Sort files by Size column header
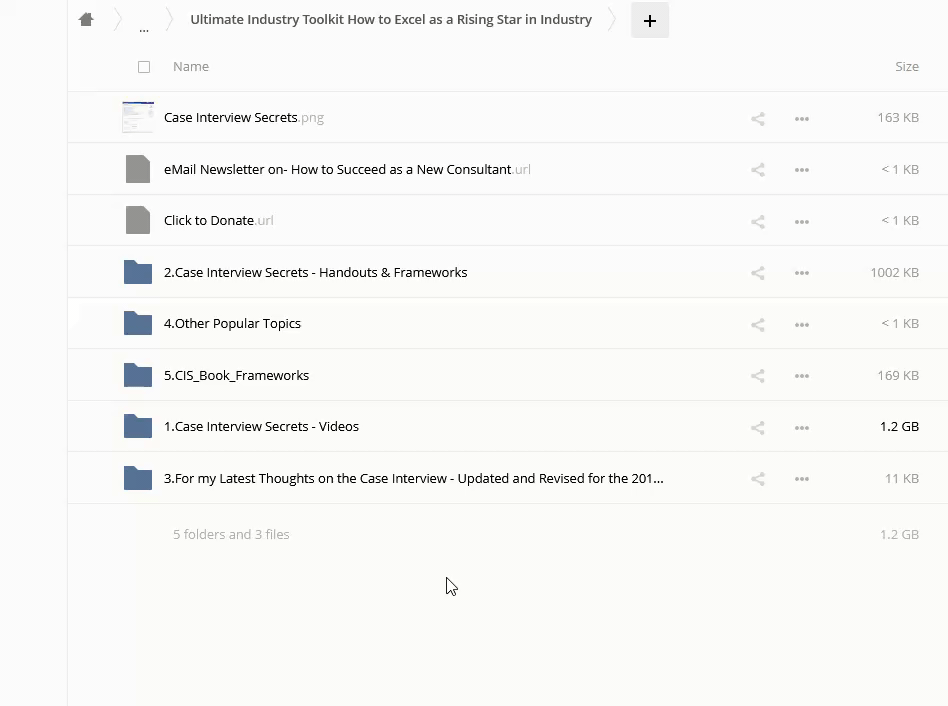The width and height of the screenshot is (948, 706). click(906, 67)
